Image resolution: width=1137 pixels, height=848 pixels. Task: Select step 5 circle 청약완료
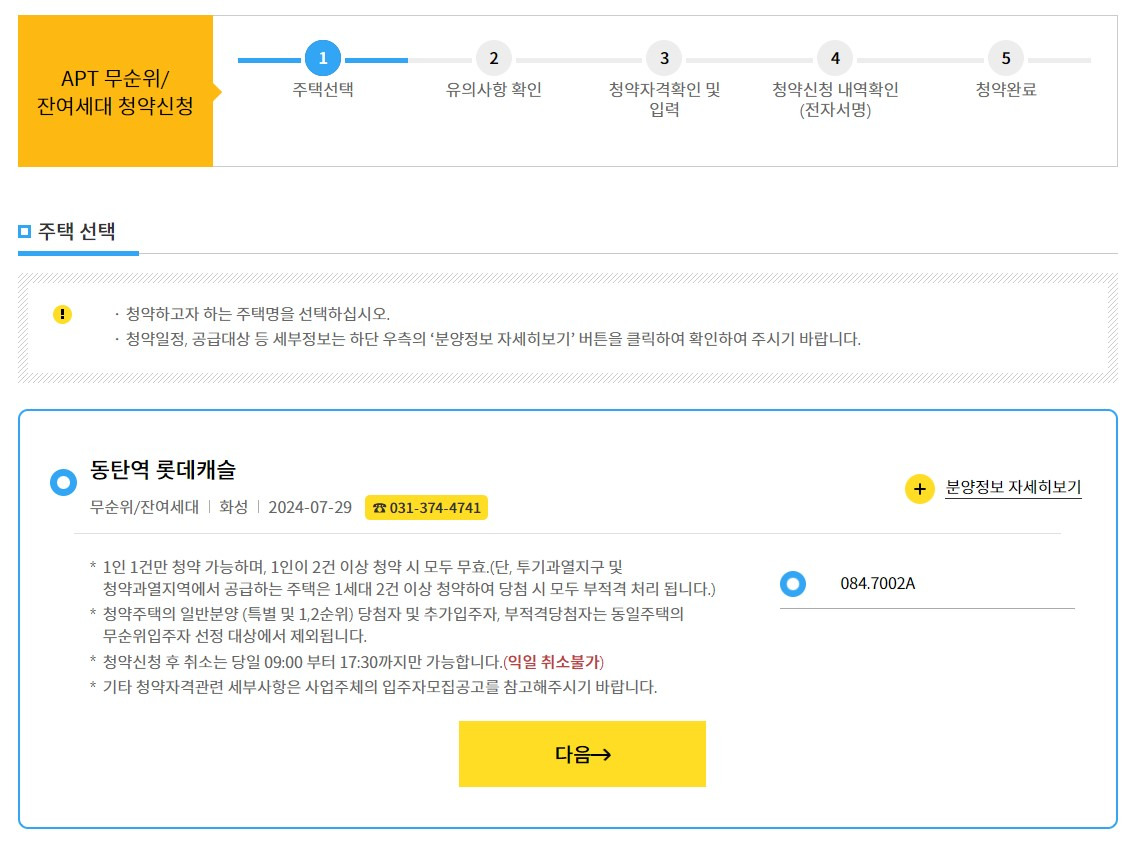click(1006, 58)
